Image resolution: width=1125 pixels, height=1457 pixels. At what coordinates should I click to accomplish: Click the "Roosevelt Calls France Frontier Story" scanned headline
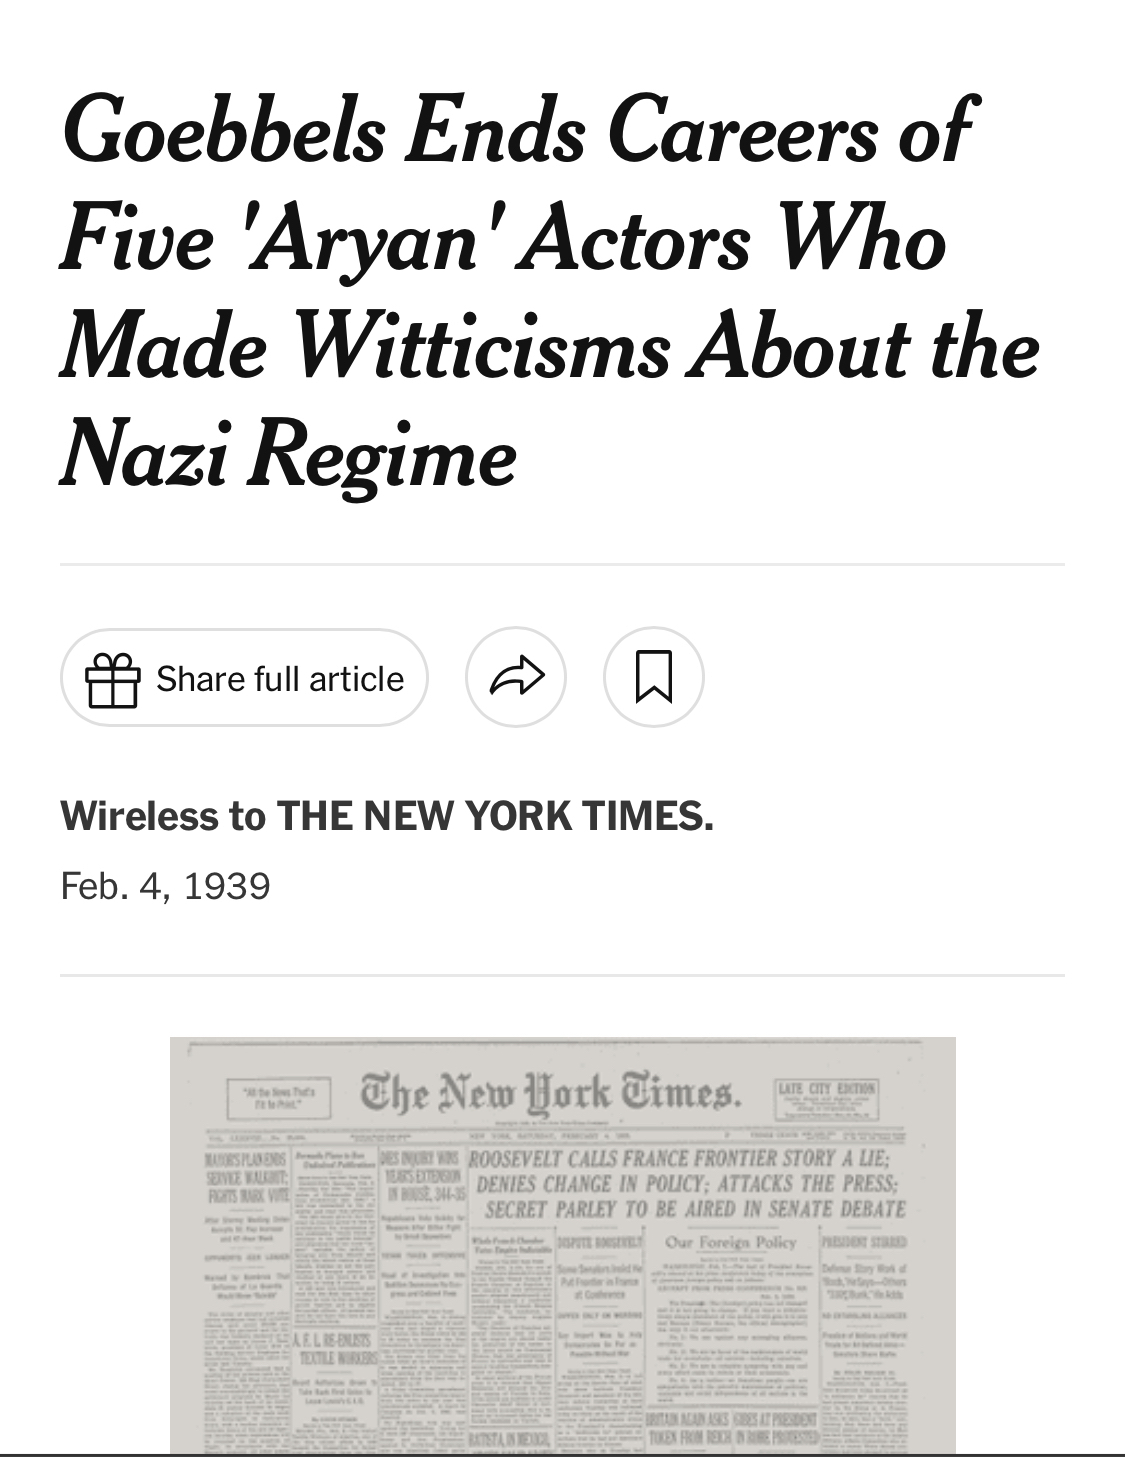pos(678,1159)
